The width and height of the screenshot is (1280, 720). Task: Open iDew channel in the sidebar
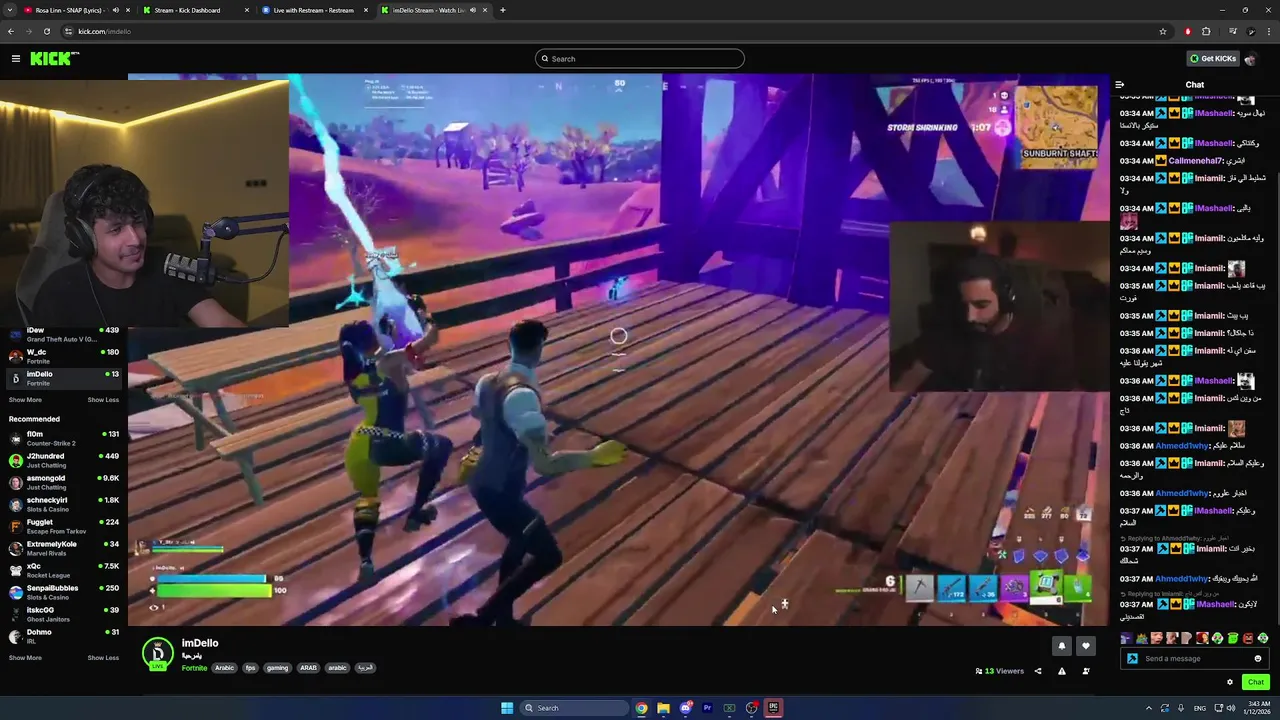coord(64,334)
